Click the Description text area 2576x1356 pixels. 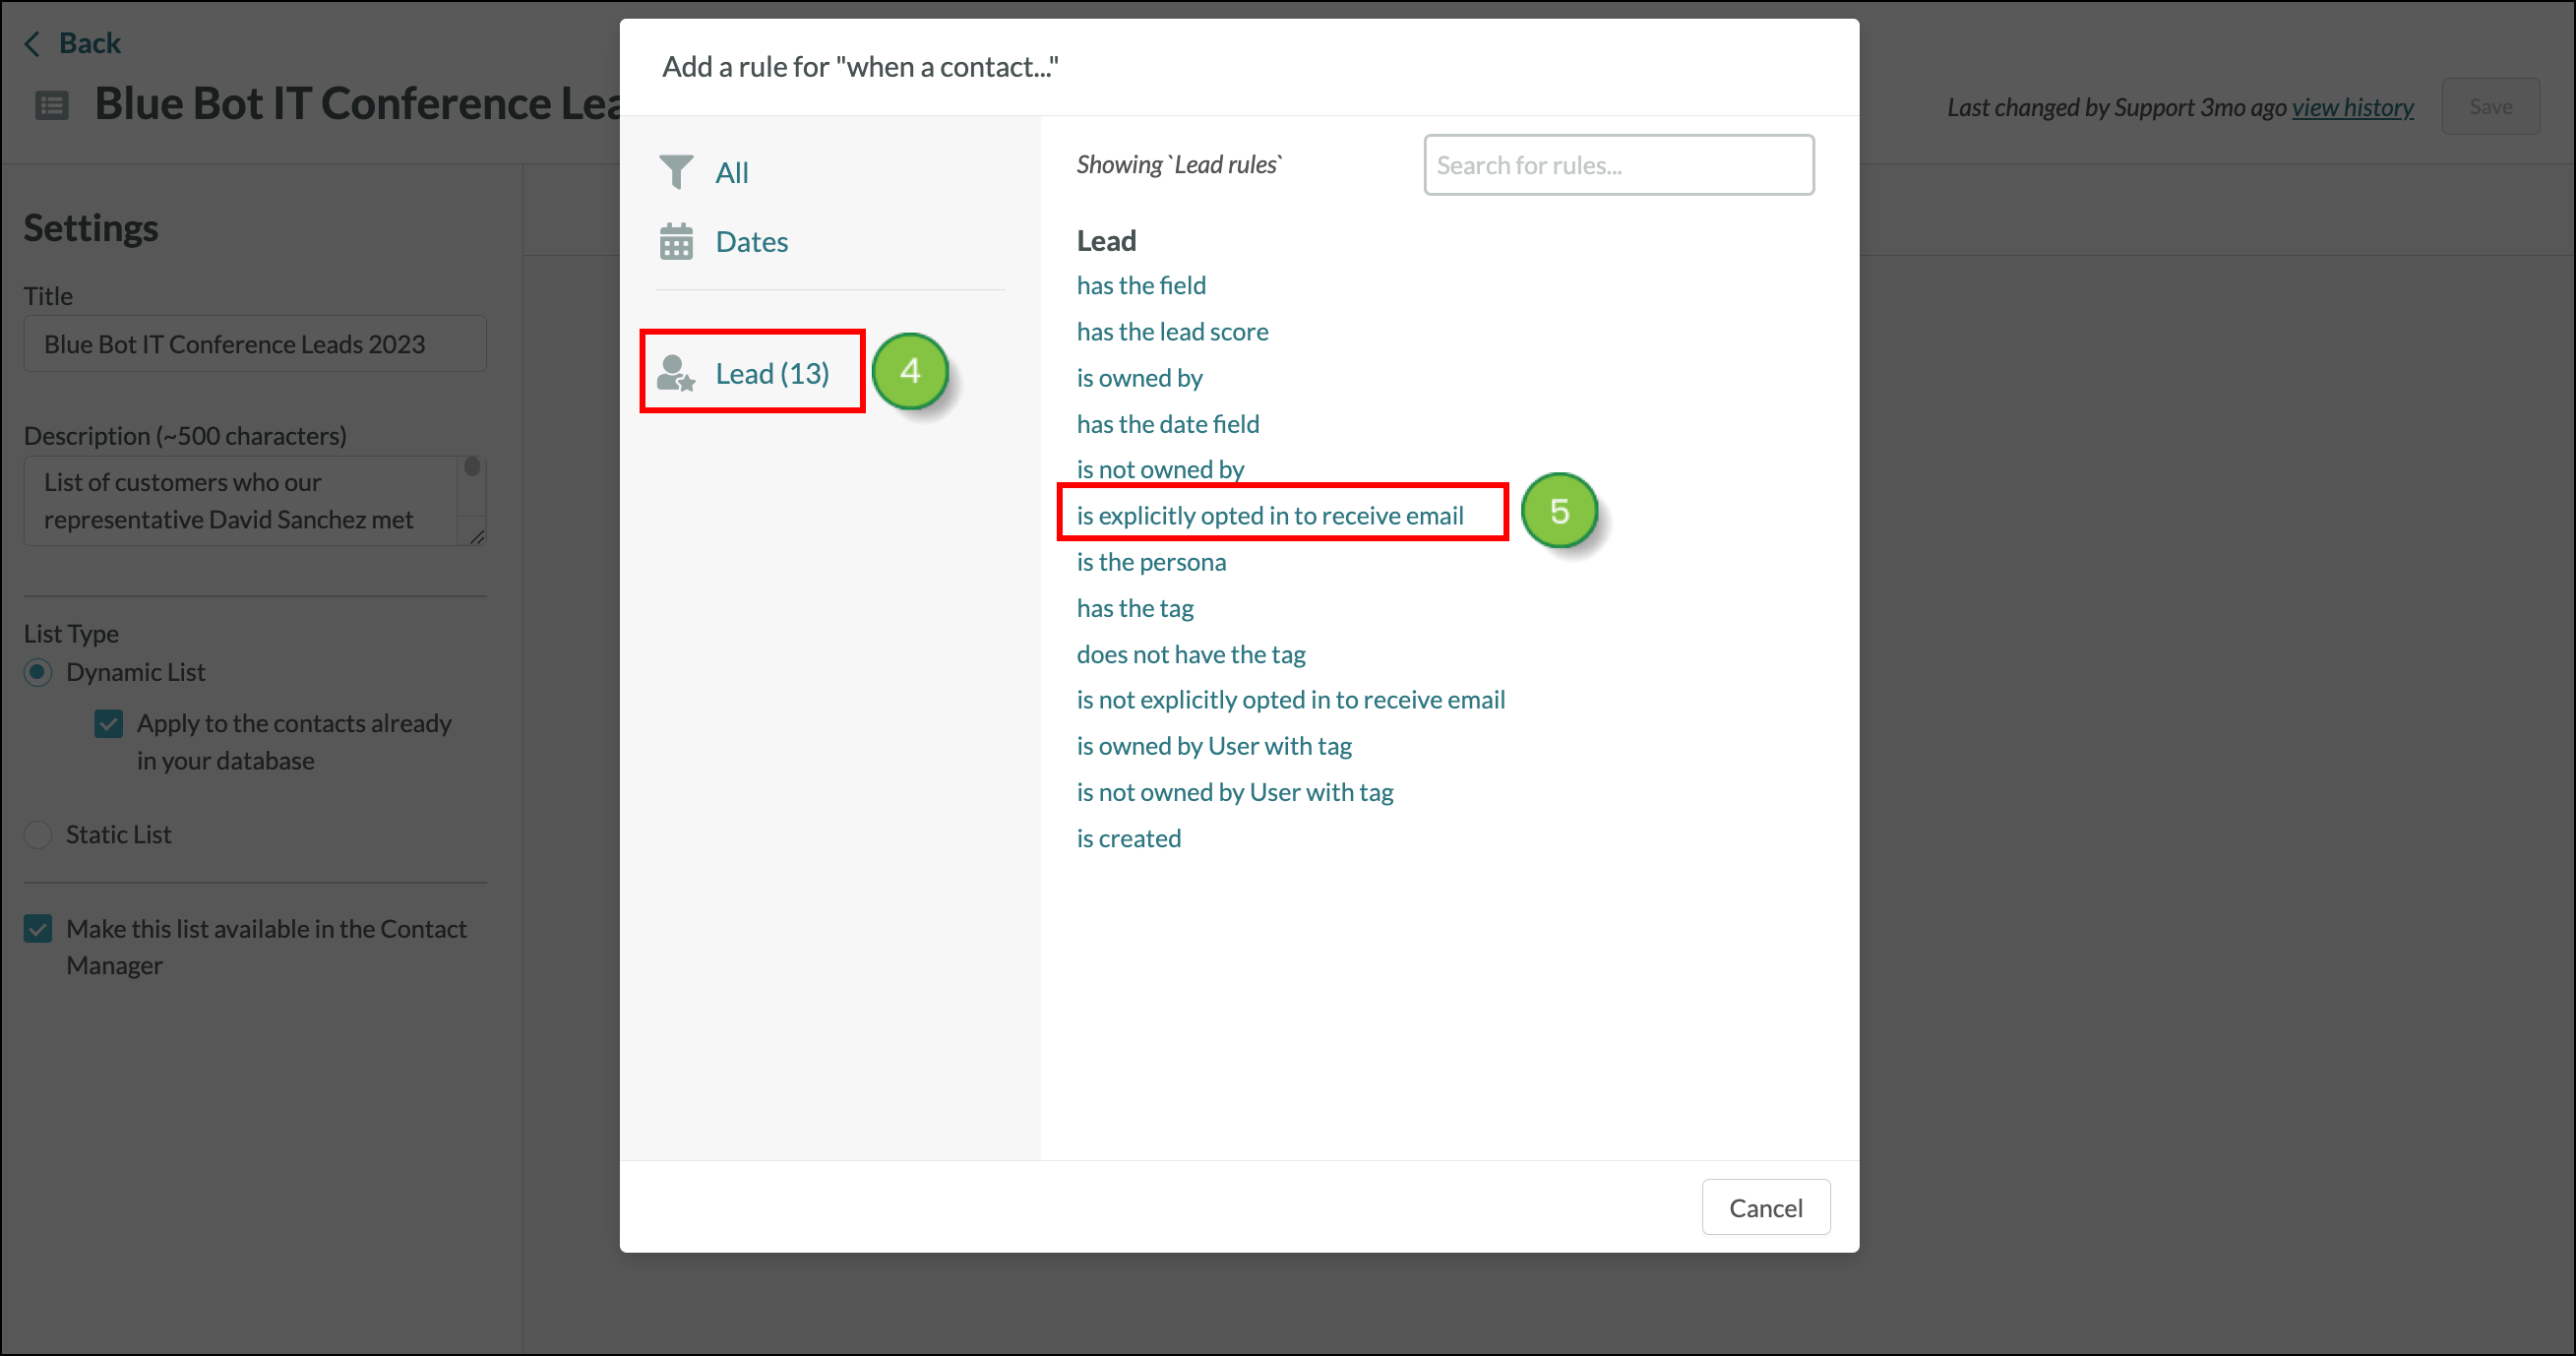[255, 501]
